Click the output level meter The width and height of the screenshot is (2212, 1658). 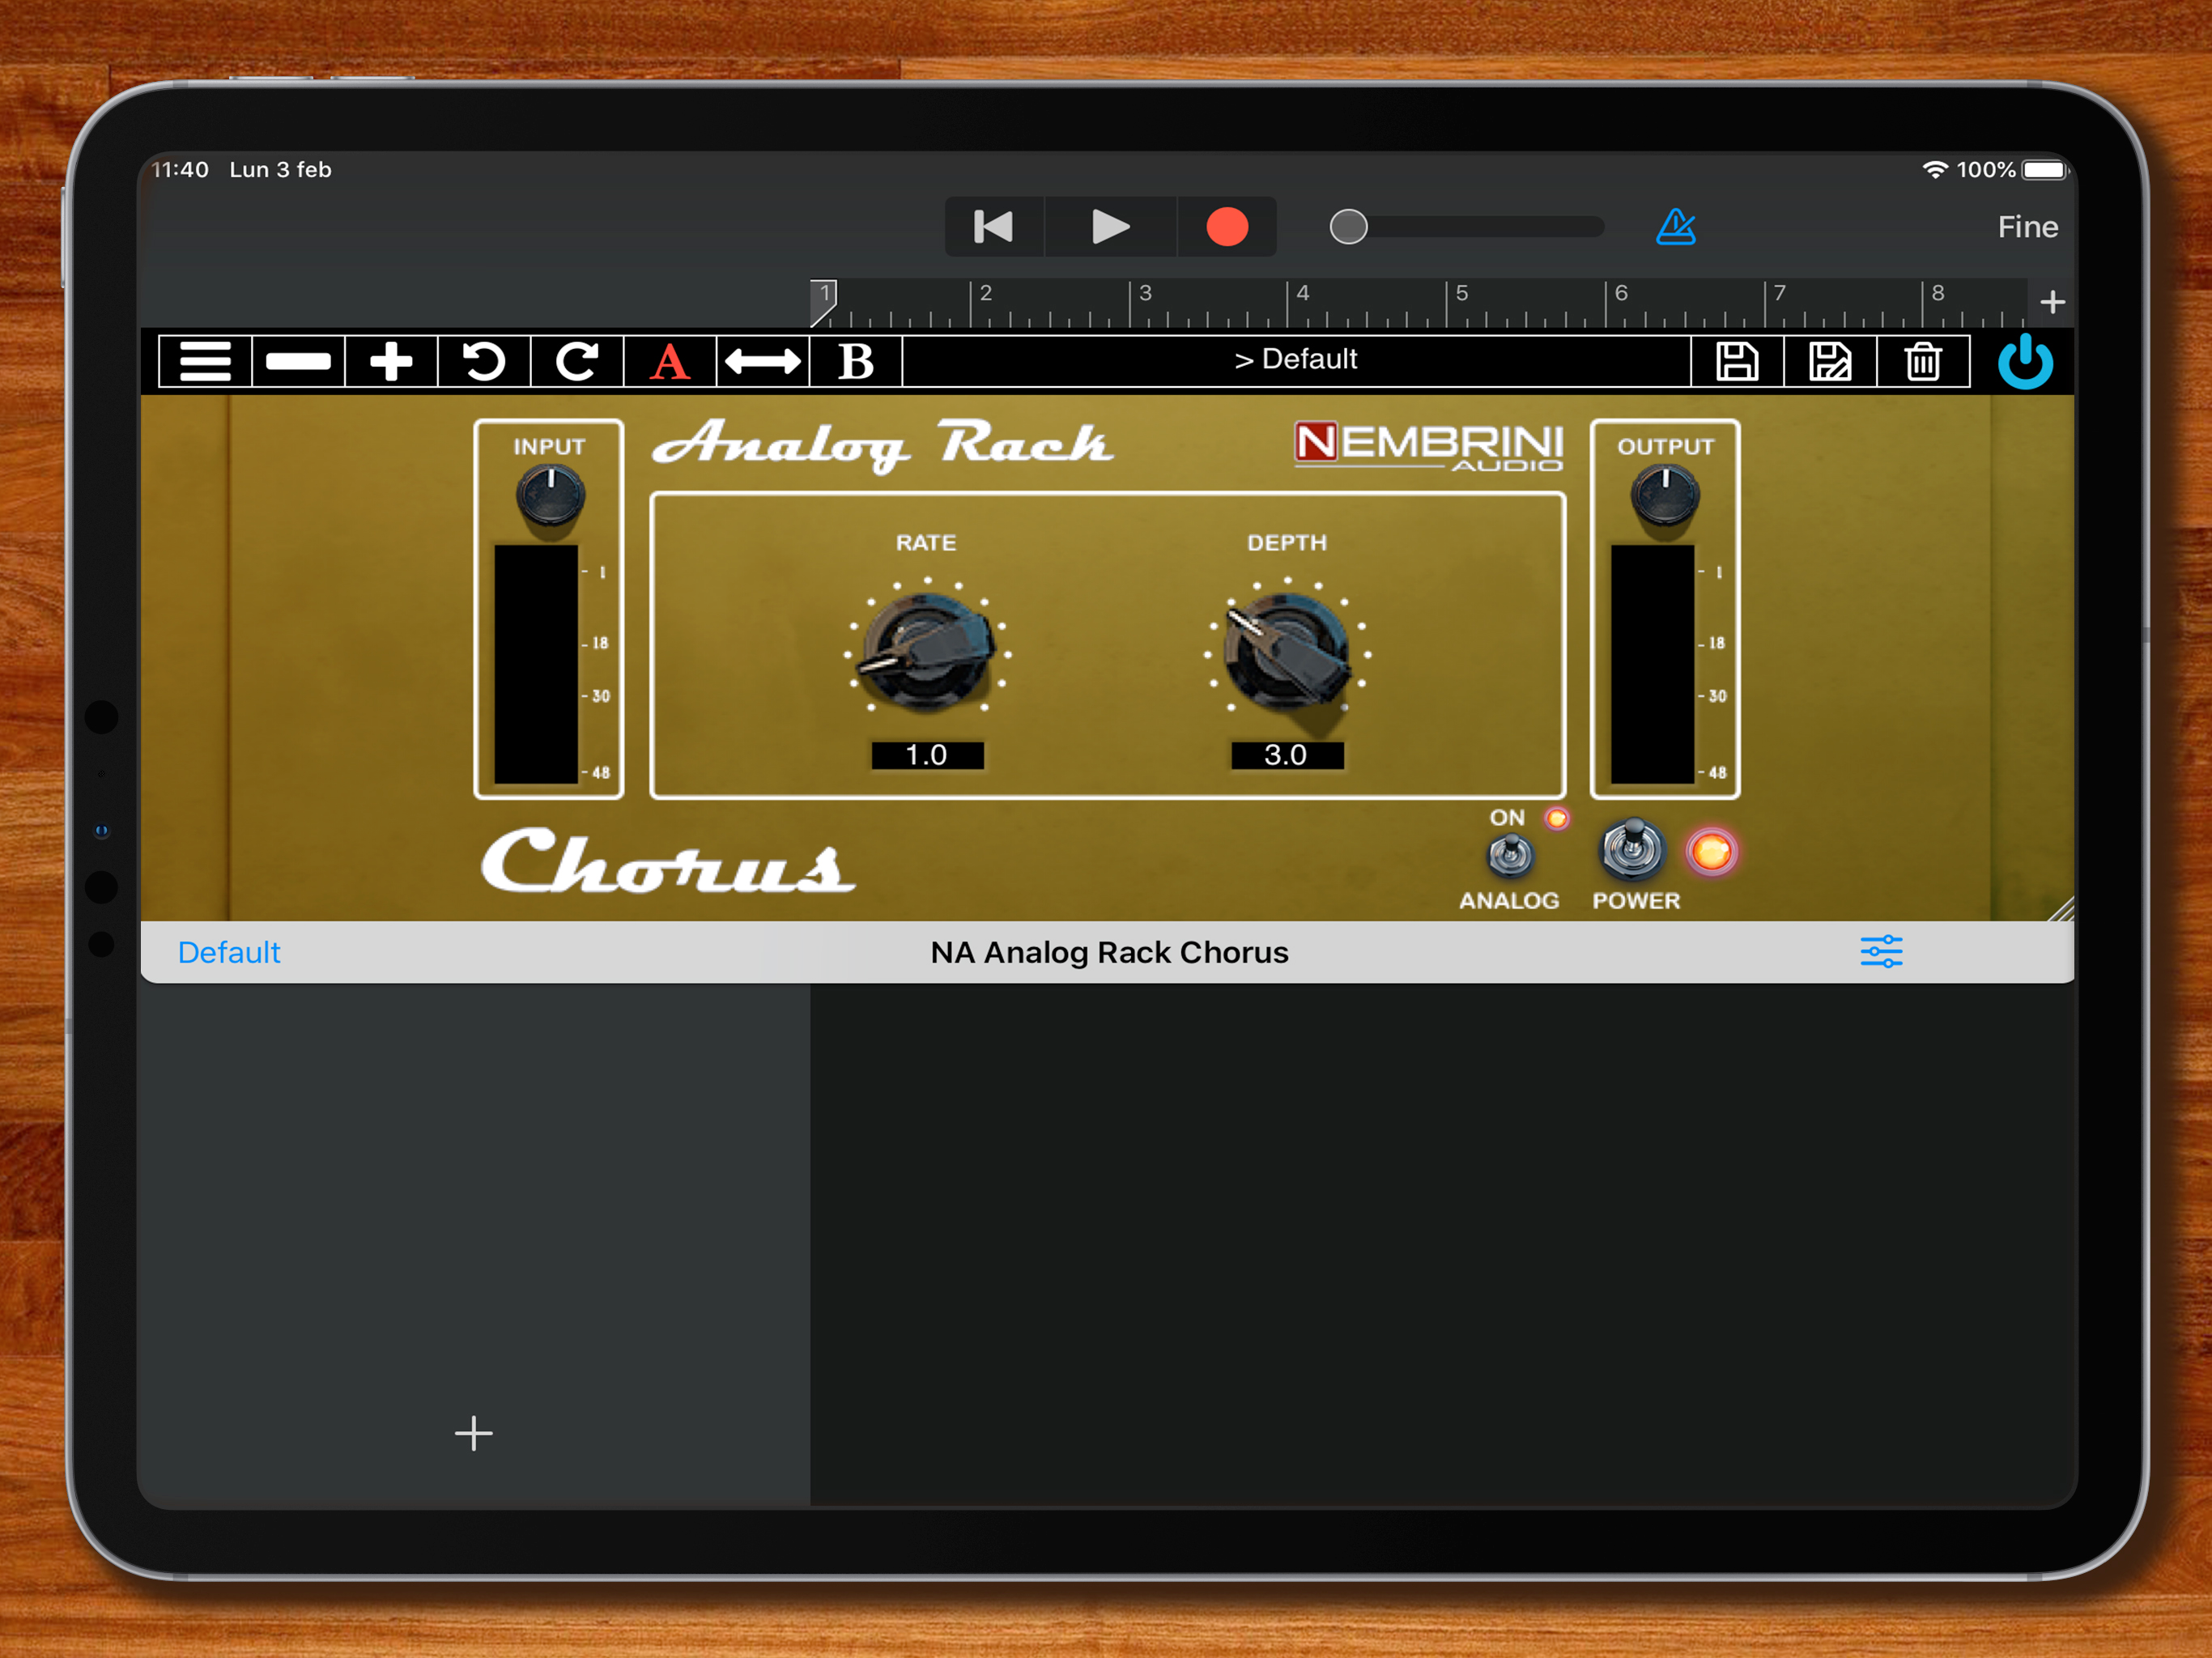[x=1652, y=664]
